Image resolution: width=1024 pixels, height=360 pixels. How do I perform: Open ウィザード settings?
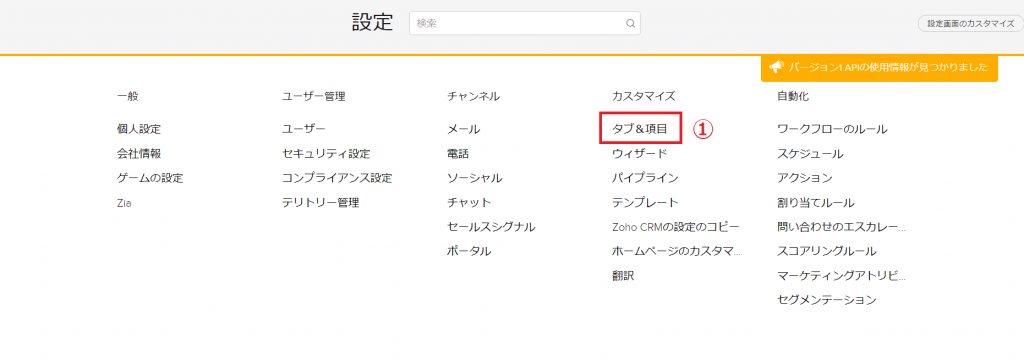click(639, 154)
